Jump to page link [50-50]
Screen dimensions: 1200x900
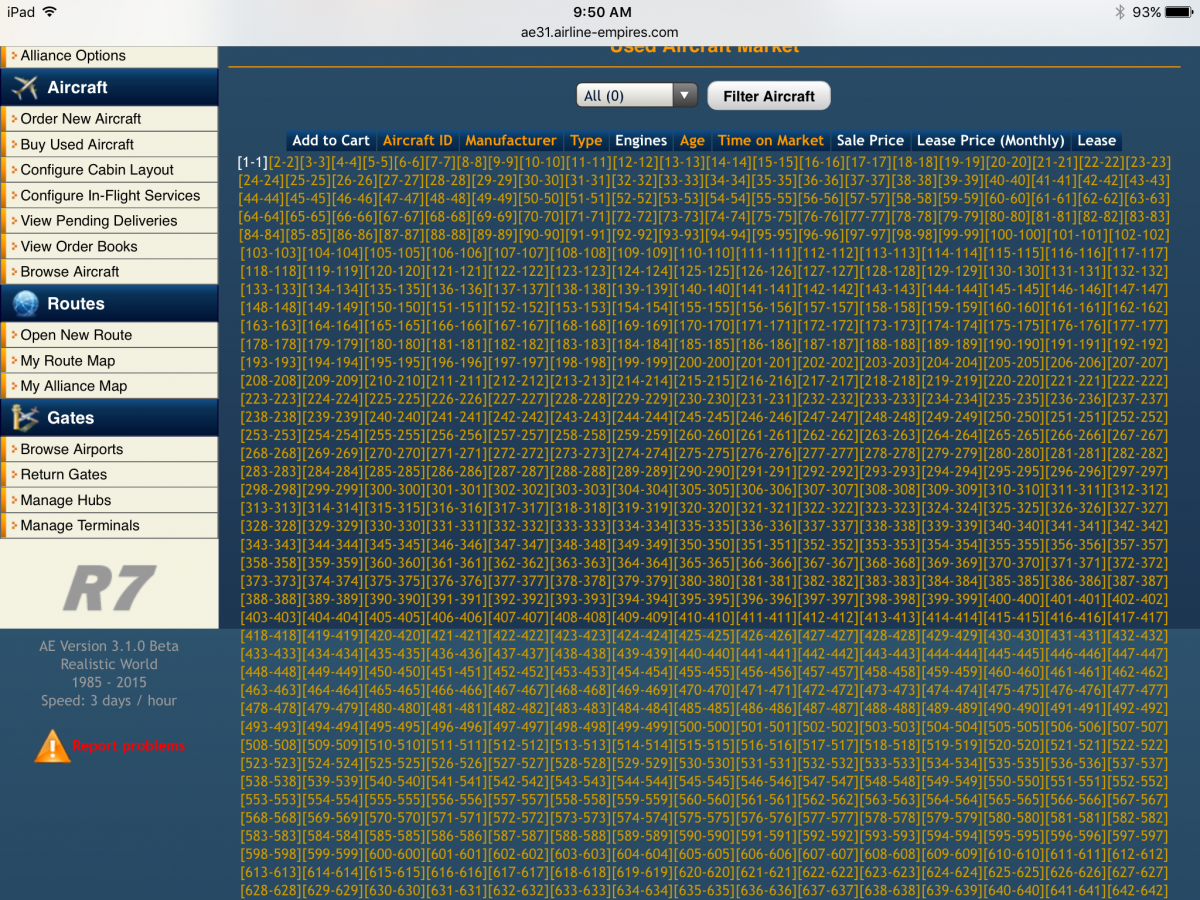point(542,199)
